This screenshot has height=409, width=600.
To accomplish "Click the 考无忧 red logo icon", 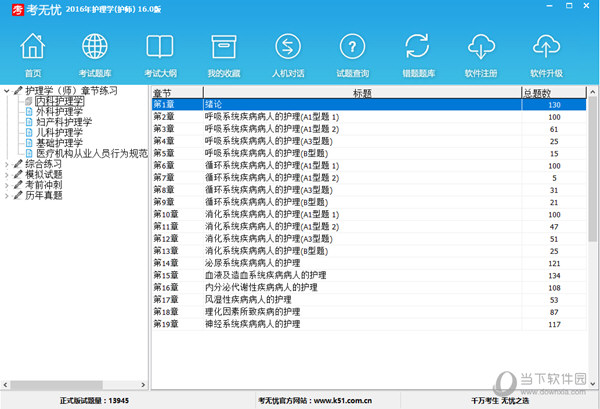I will 18,10.
